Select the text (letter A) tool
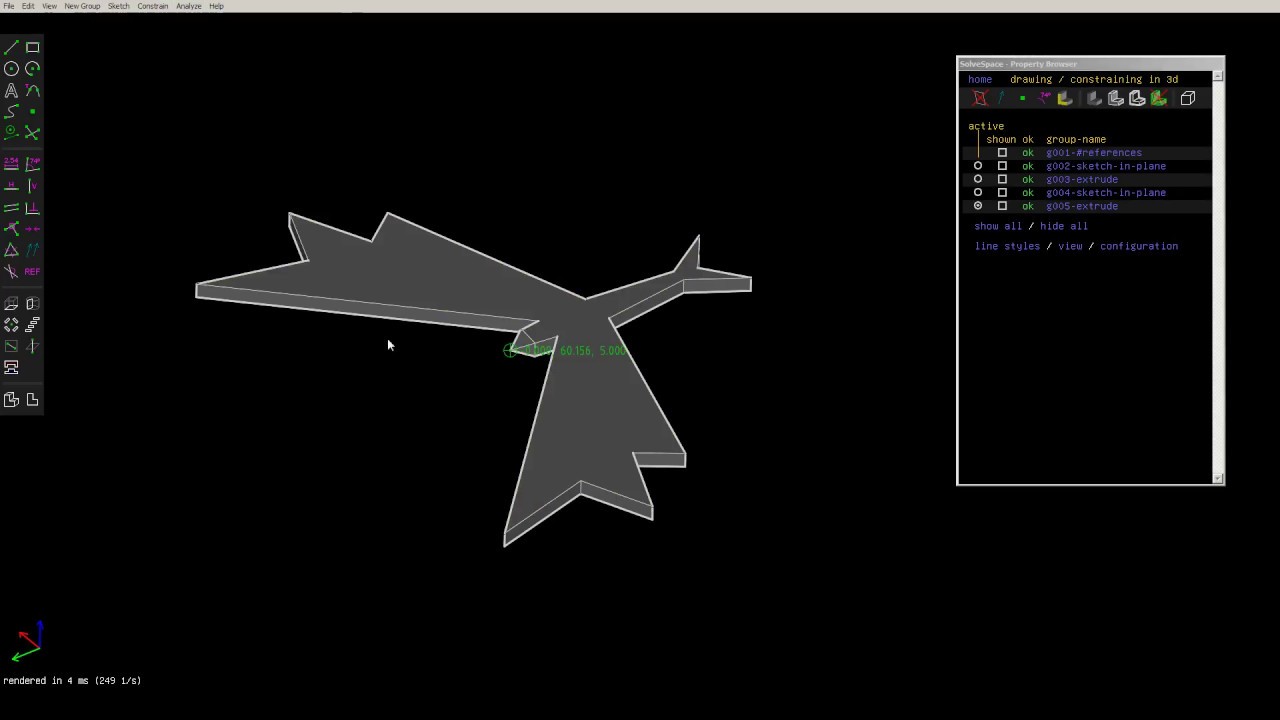Image resolution: width=1280 pixels, height=720 pixels. (11, 90)
